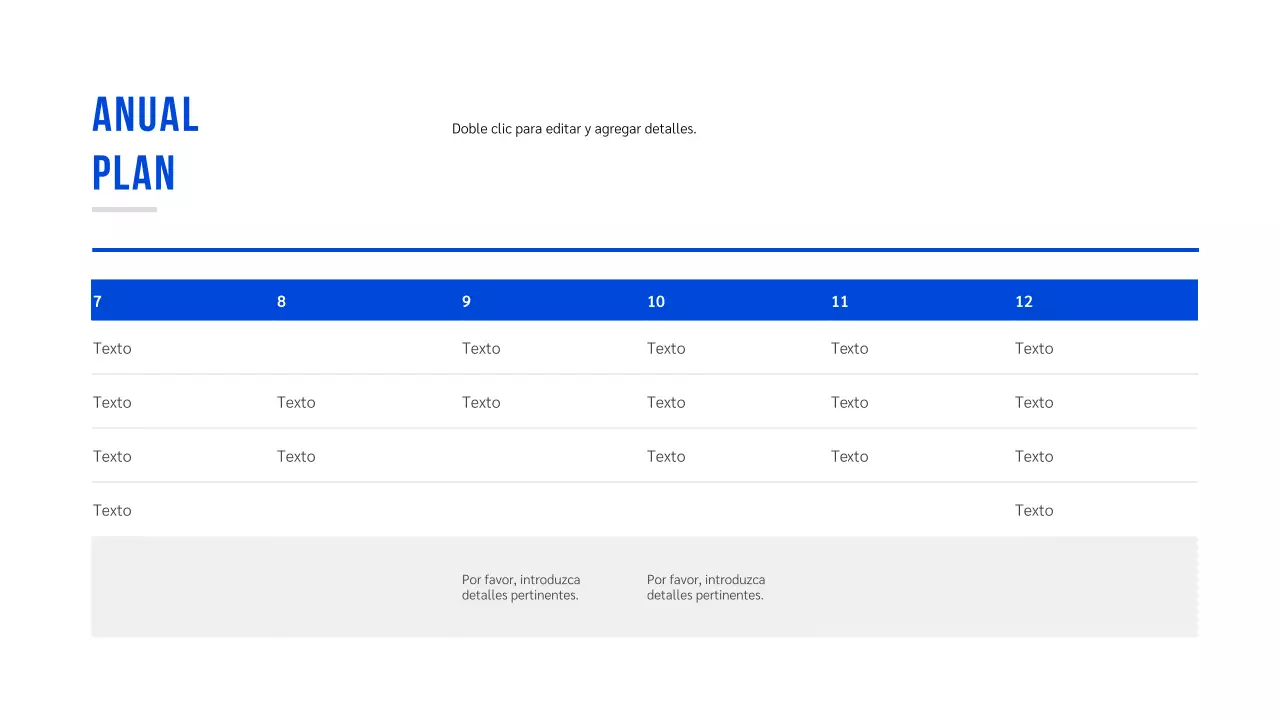Select first-row Texto under column 12
Viewport: 1280px width, 720px height.
[1034, 348]
